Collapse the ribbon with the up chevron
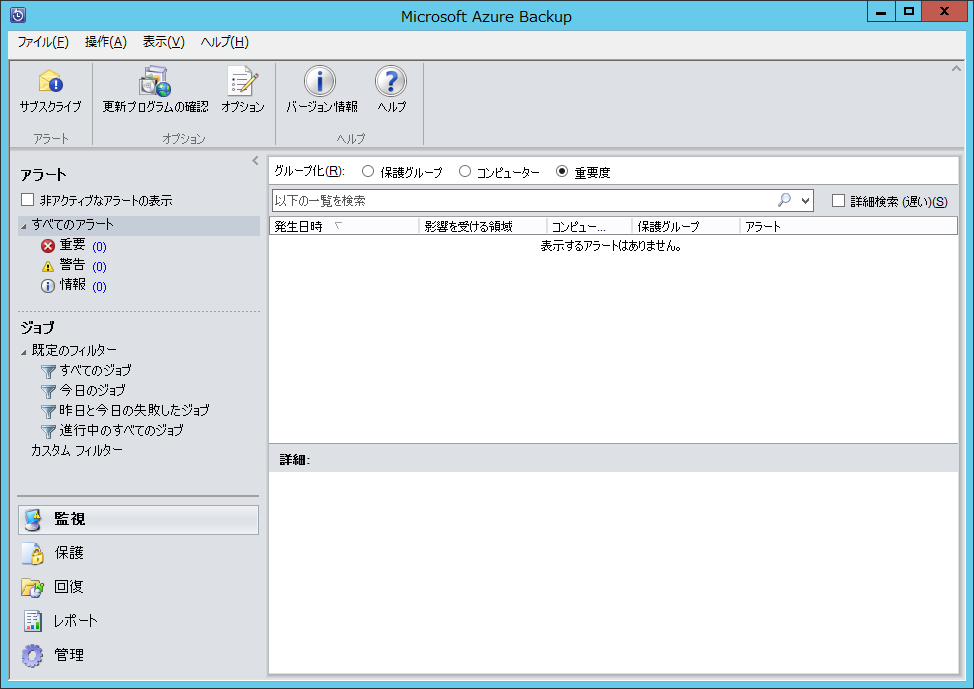The width and height of the screenshot is (974, 689). (957, 68)
